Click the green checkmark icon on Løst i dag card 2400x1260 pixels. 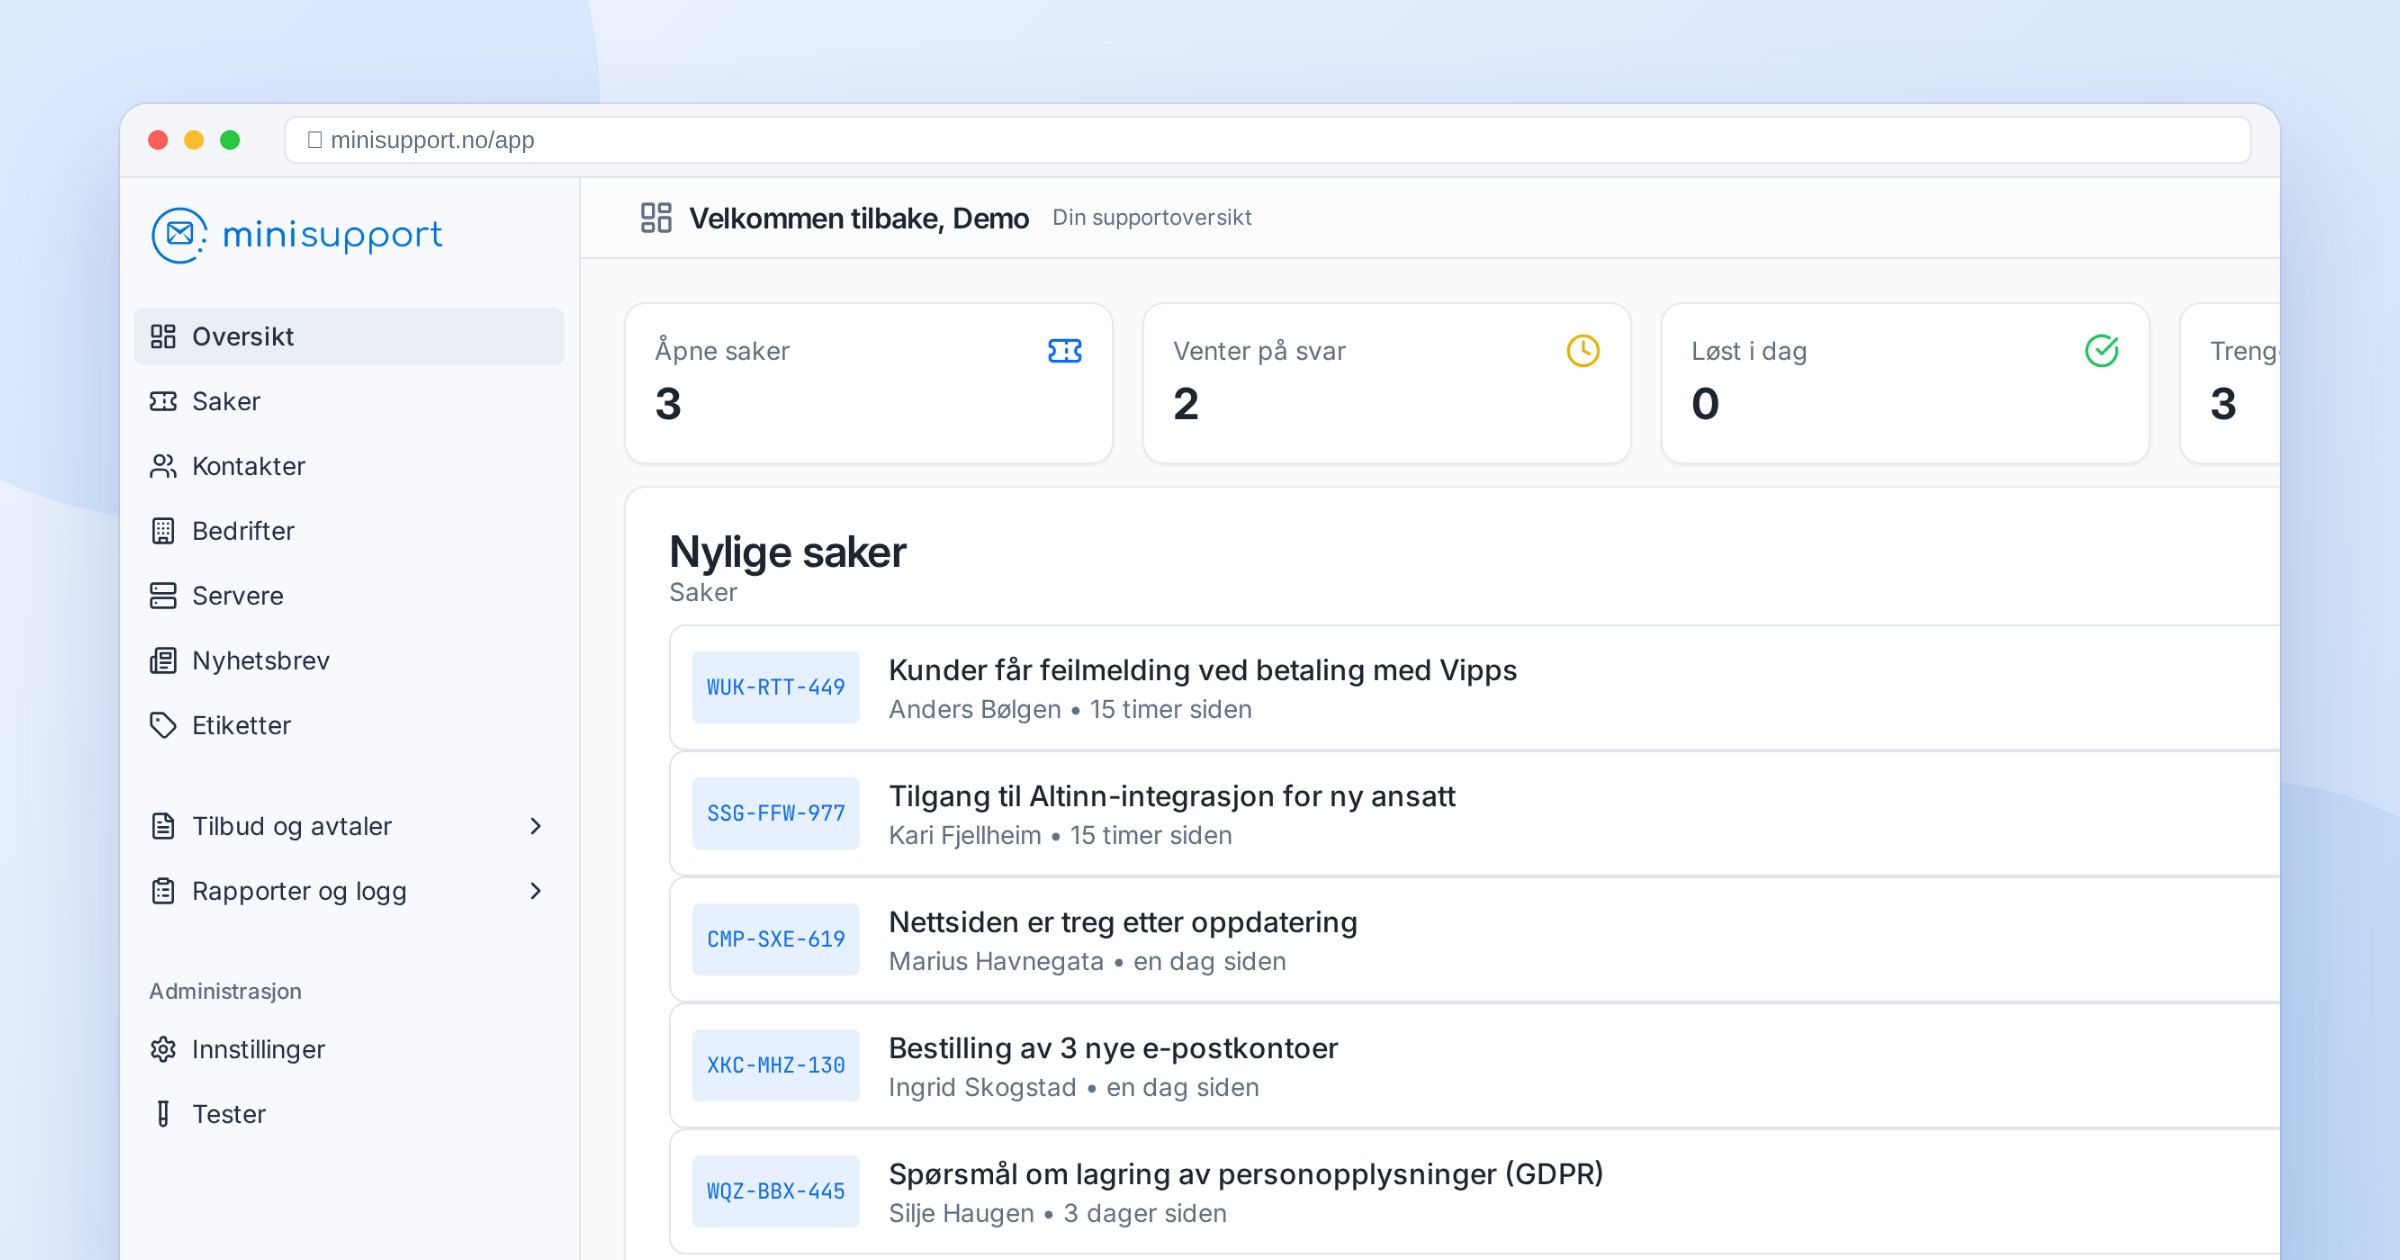(2102, 351)
